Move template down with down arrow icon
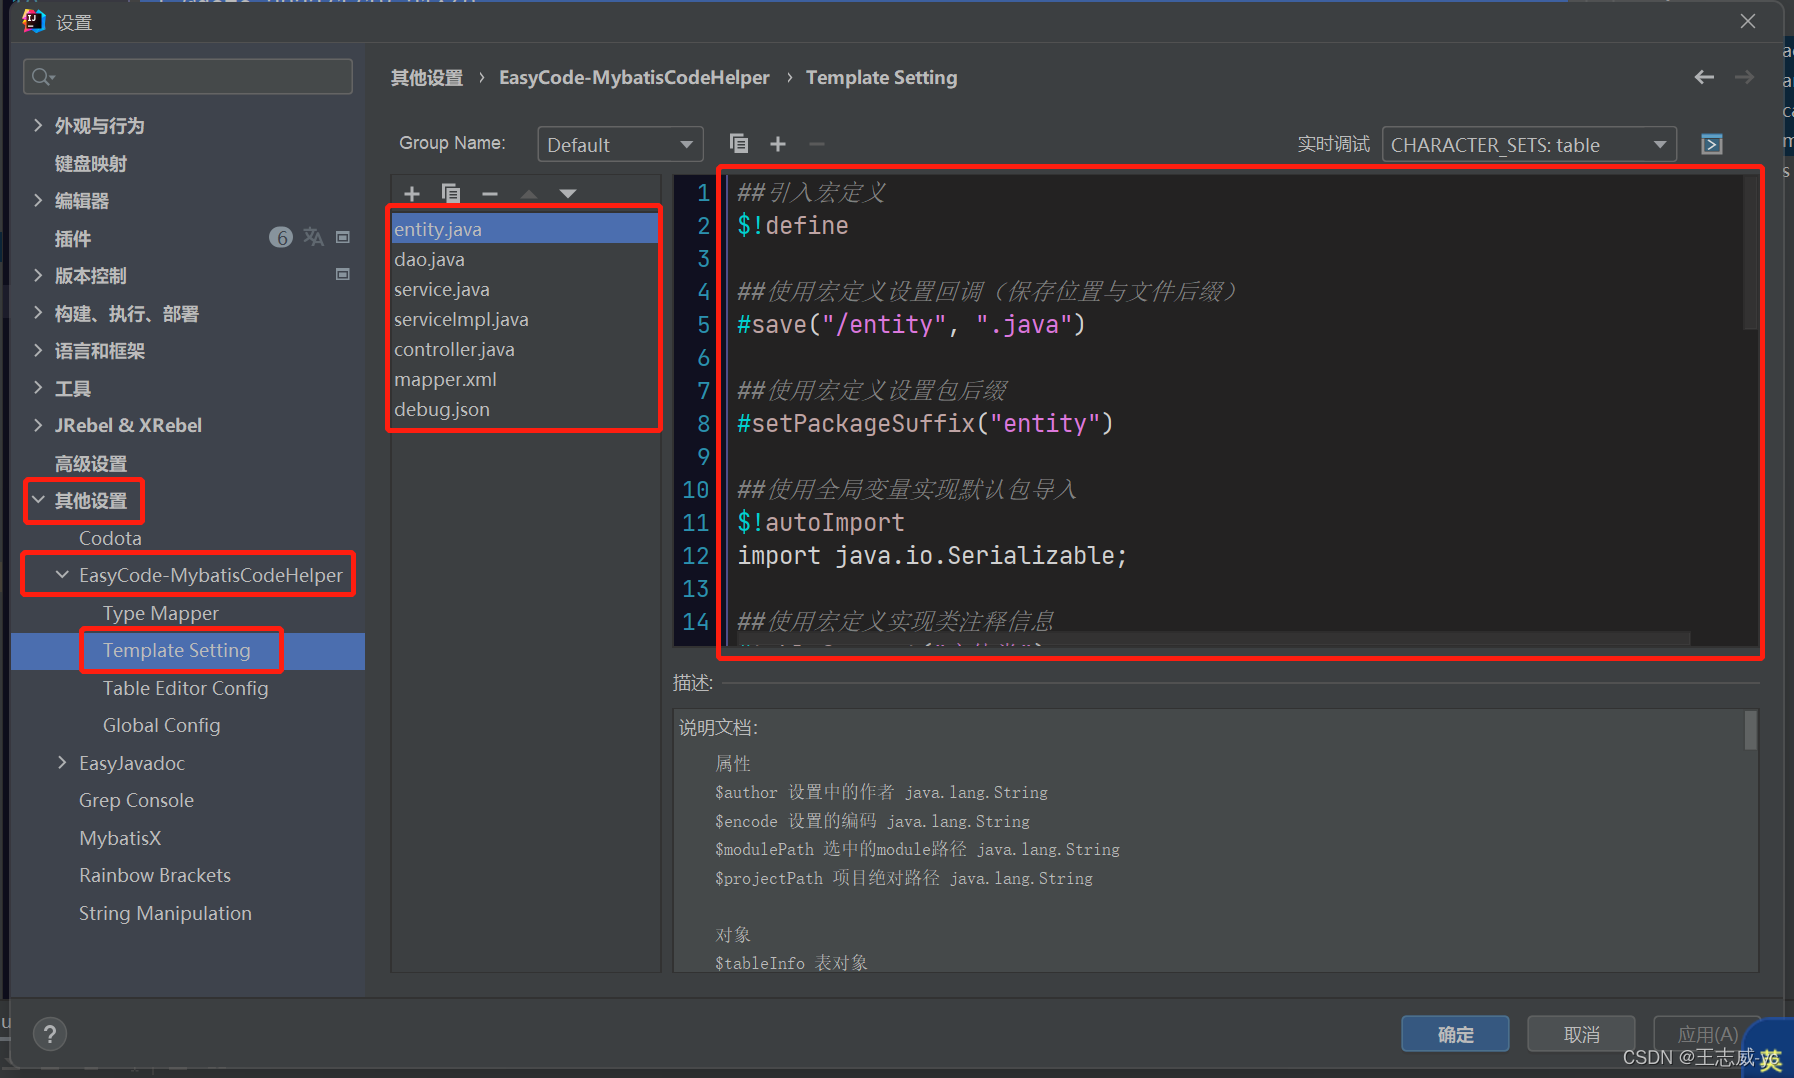Screen dimensions: 1794x1078 pyautogui.click(x=568, y=193)
